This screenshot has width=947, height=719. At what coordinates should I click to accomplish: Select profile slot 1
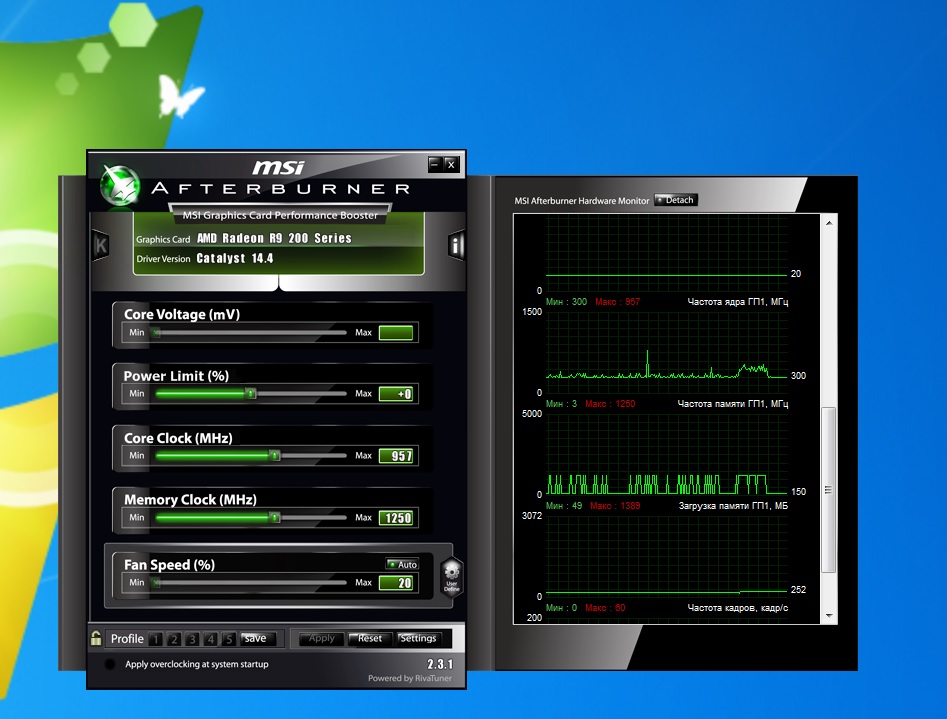156,639
